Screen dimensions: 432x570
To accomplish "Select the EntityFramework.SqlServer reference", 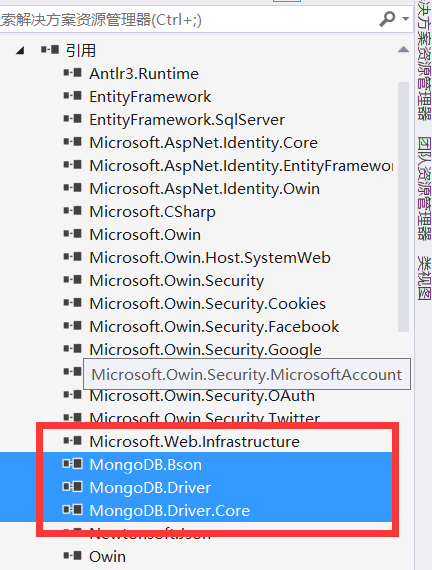I will tap(187, 120).
